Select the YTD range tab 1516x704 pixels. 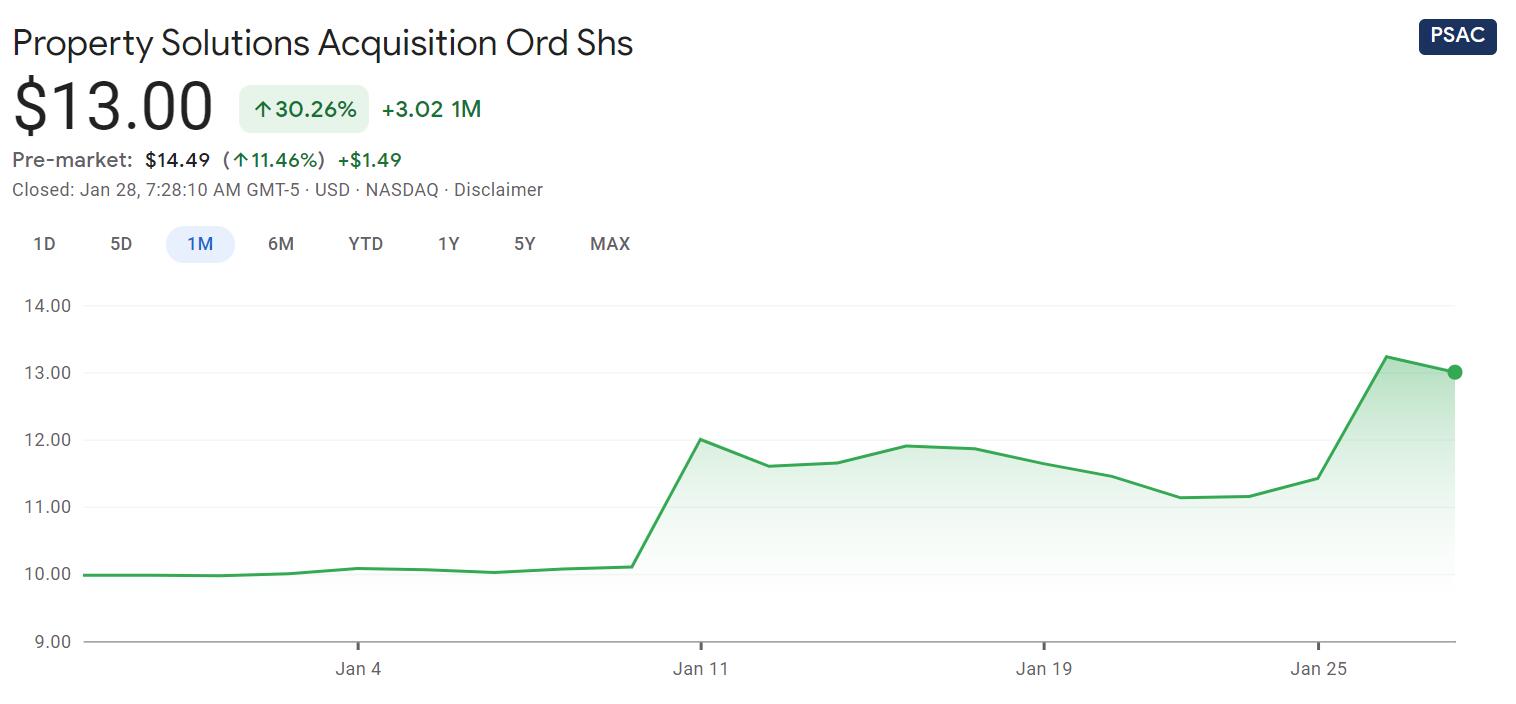tap(366, 244)
